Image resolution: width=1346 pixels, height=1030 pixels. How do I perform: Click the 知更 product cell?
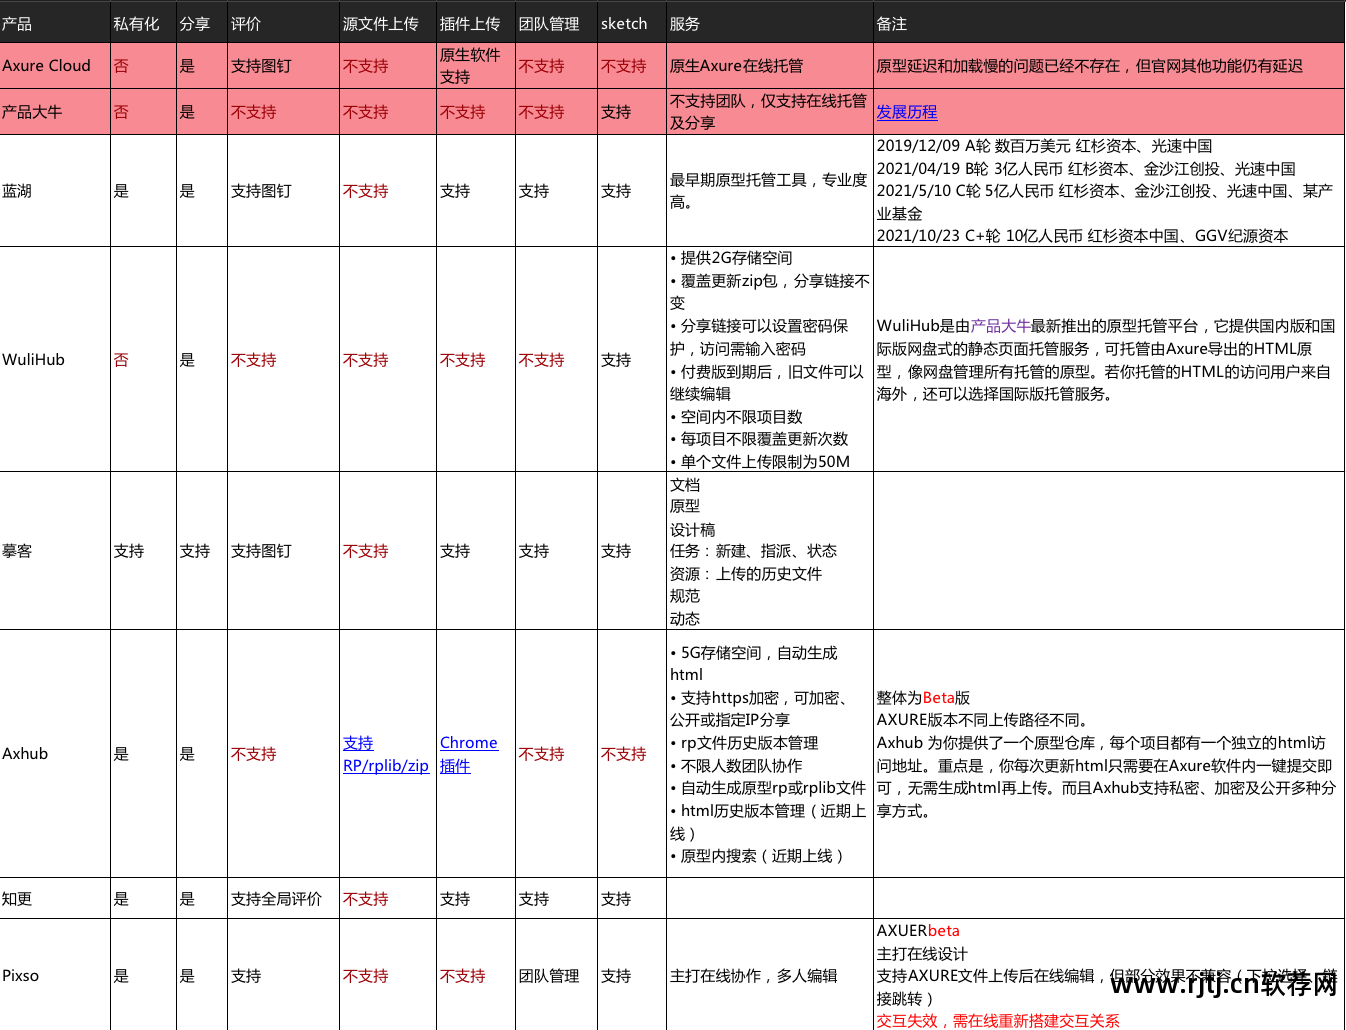(55, 899)
